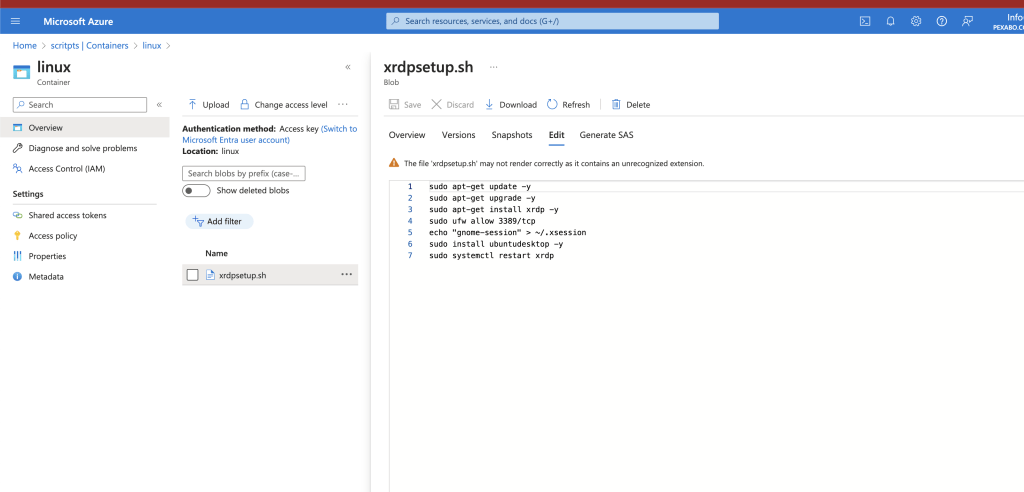Open the help question mark icon
The width and height of the screenshot is (1024, 492).
(x=942, y=21)
